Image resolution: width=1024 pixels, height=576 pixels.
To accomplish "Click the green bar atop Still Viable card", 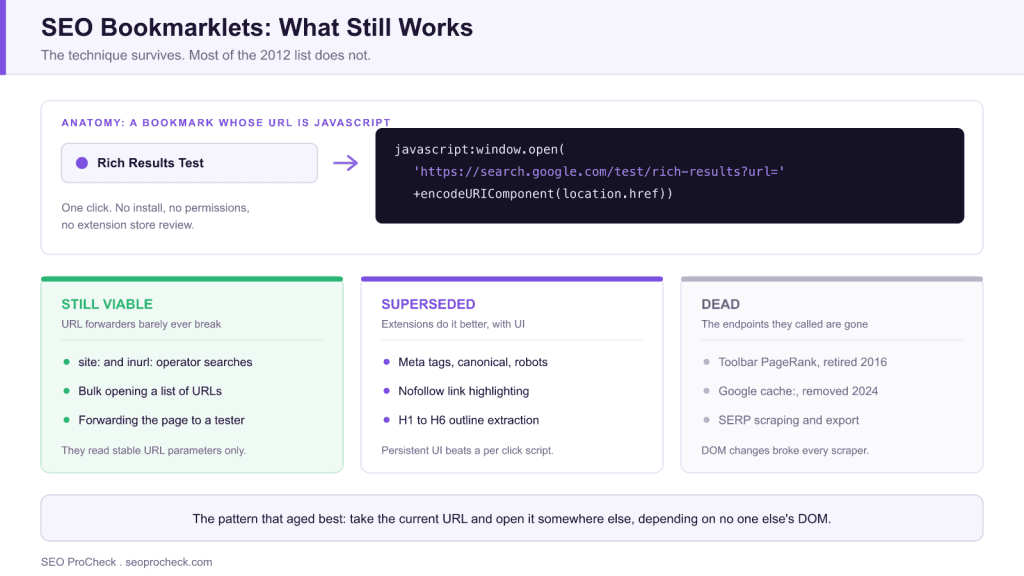I will (x=192, y=279).
